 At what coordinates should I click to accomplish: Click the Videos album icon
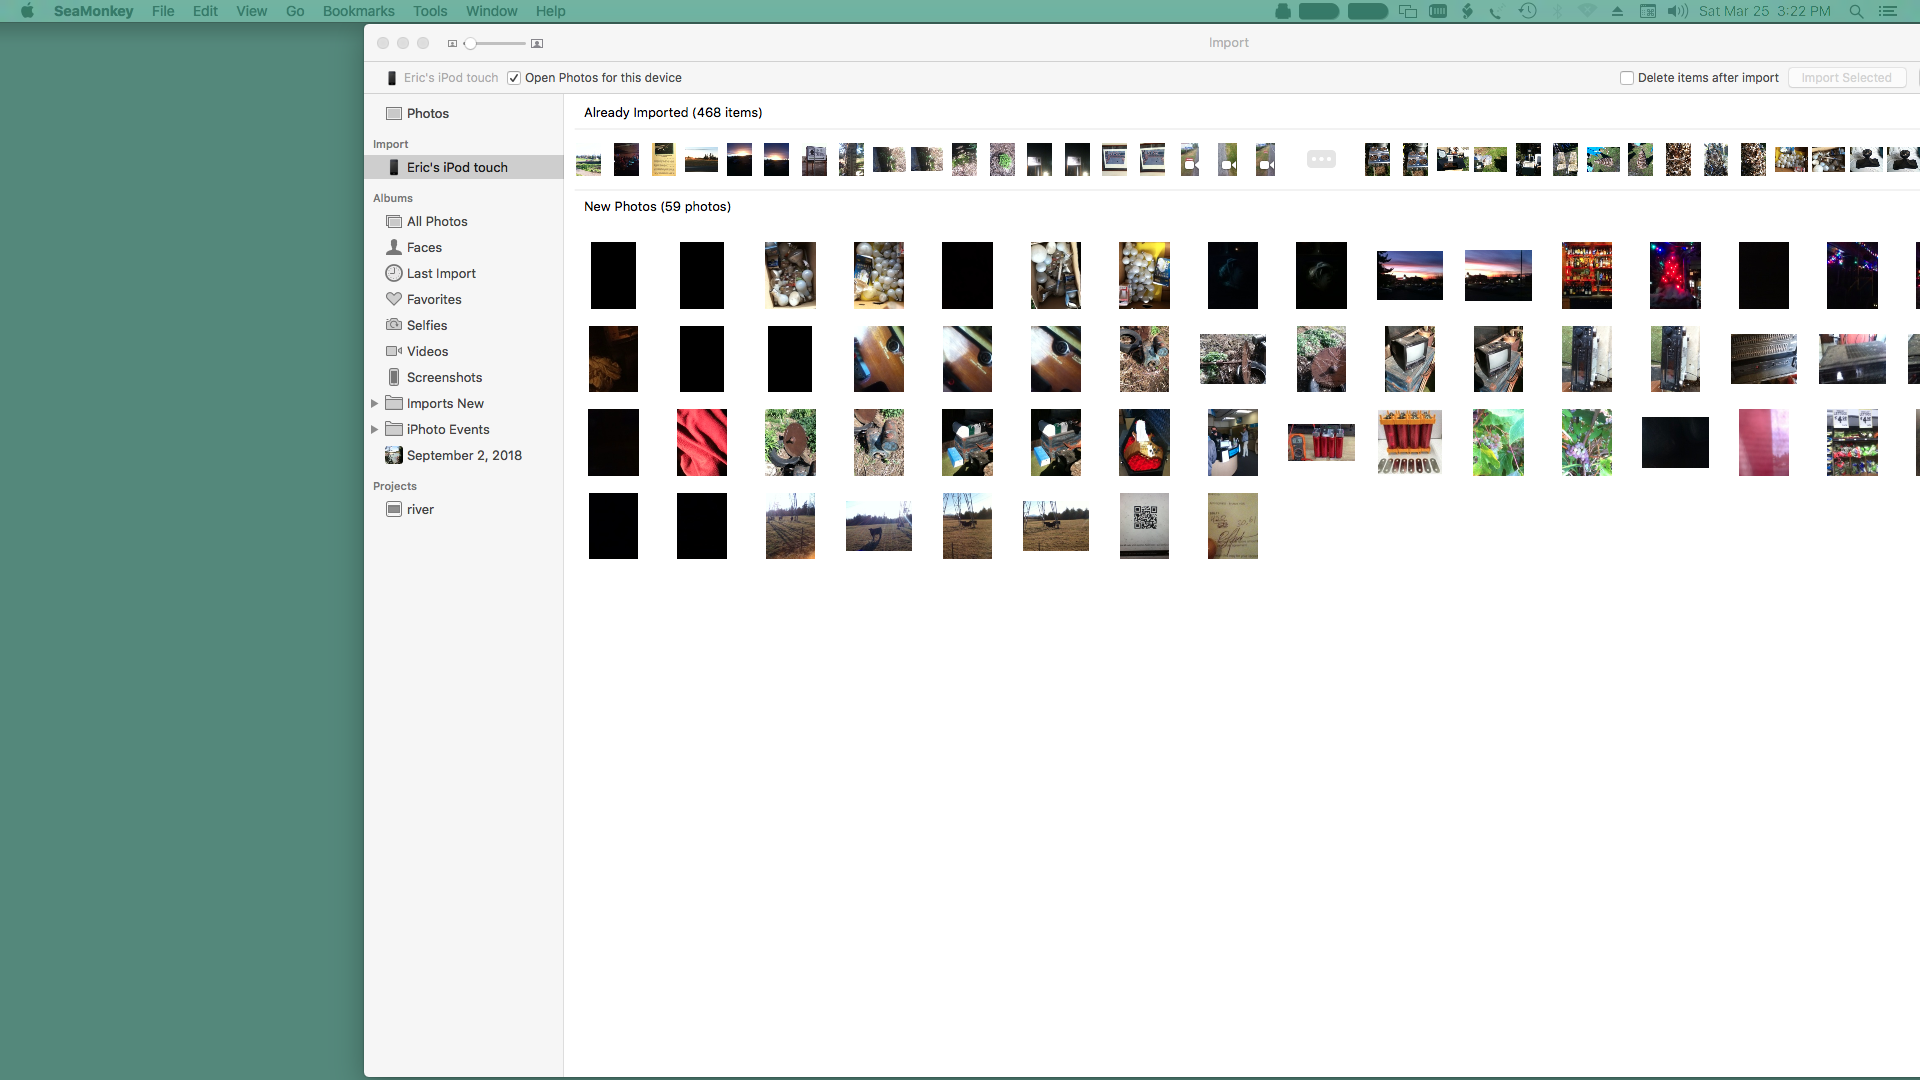(x=394, y=351)
